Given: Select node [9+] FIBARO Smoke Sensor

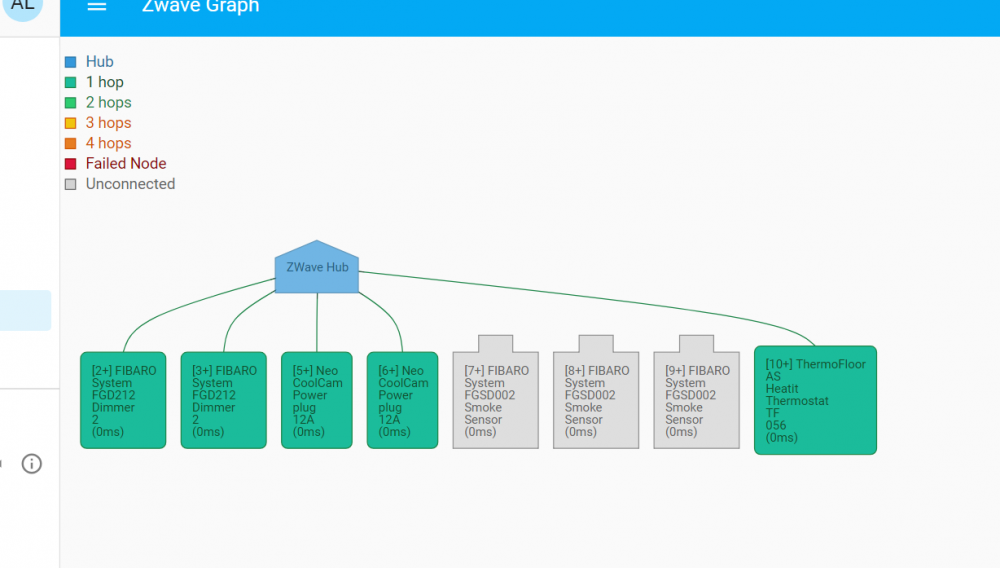Looking at the screenshot, I should coord(696,400).
